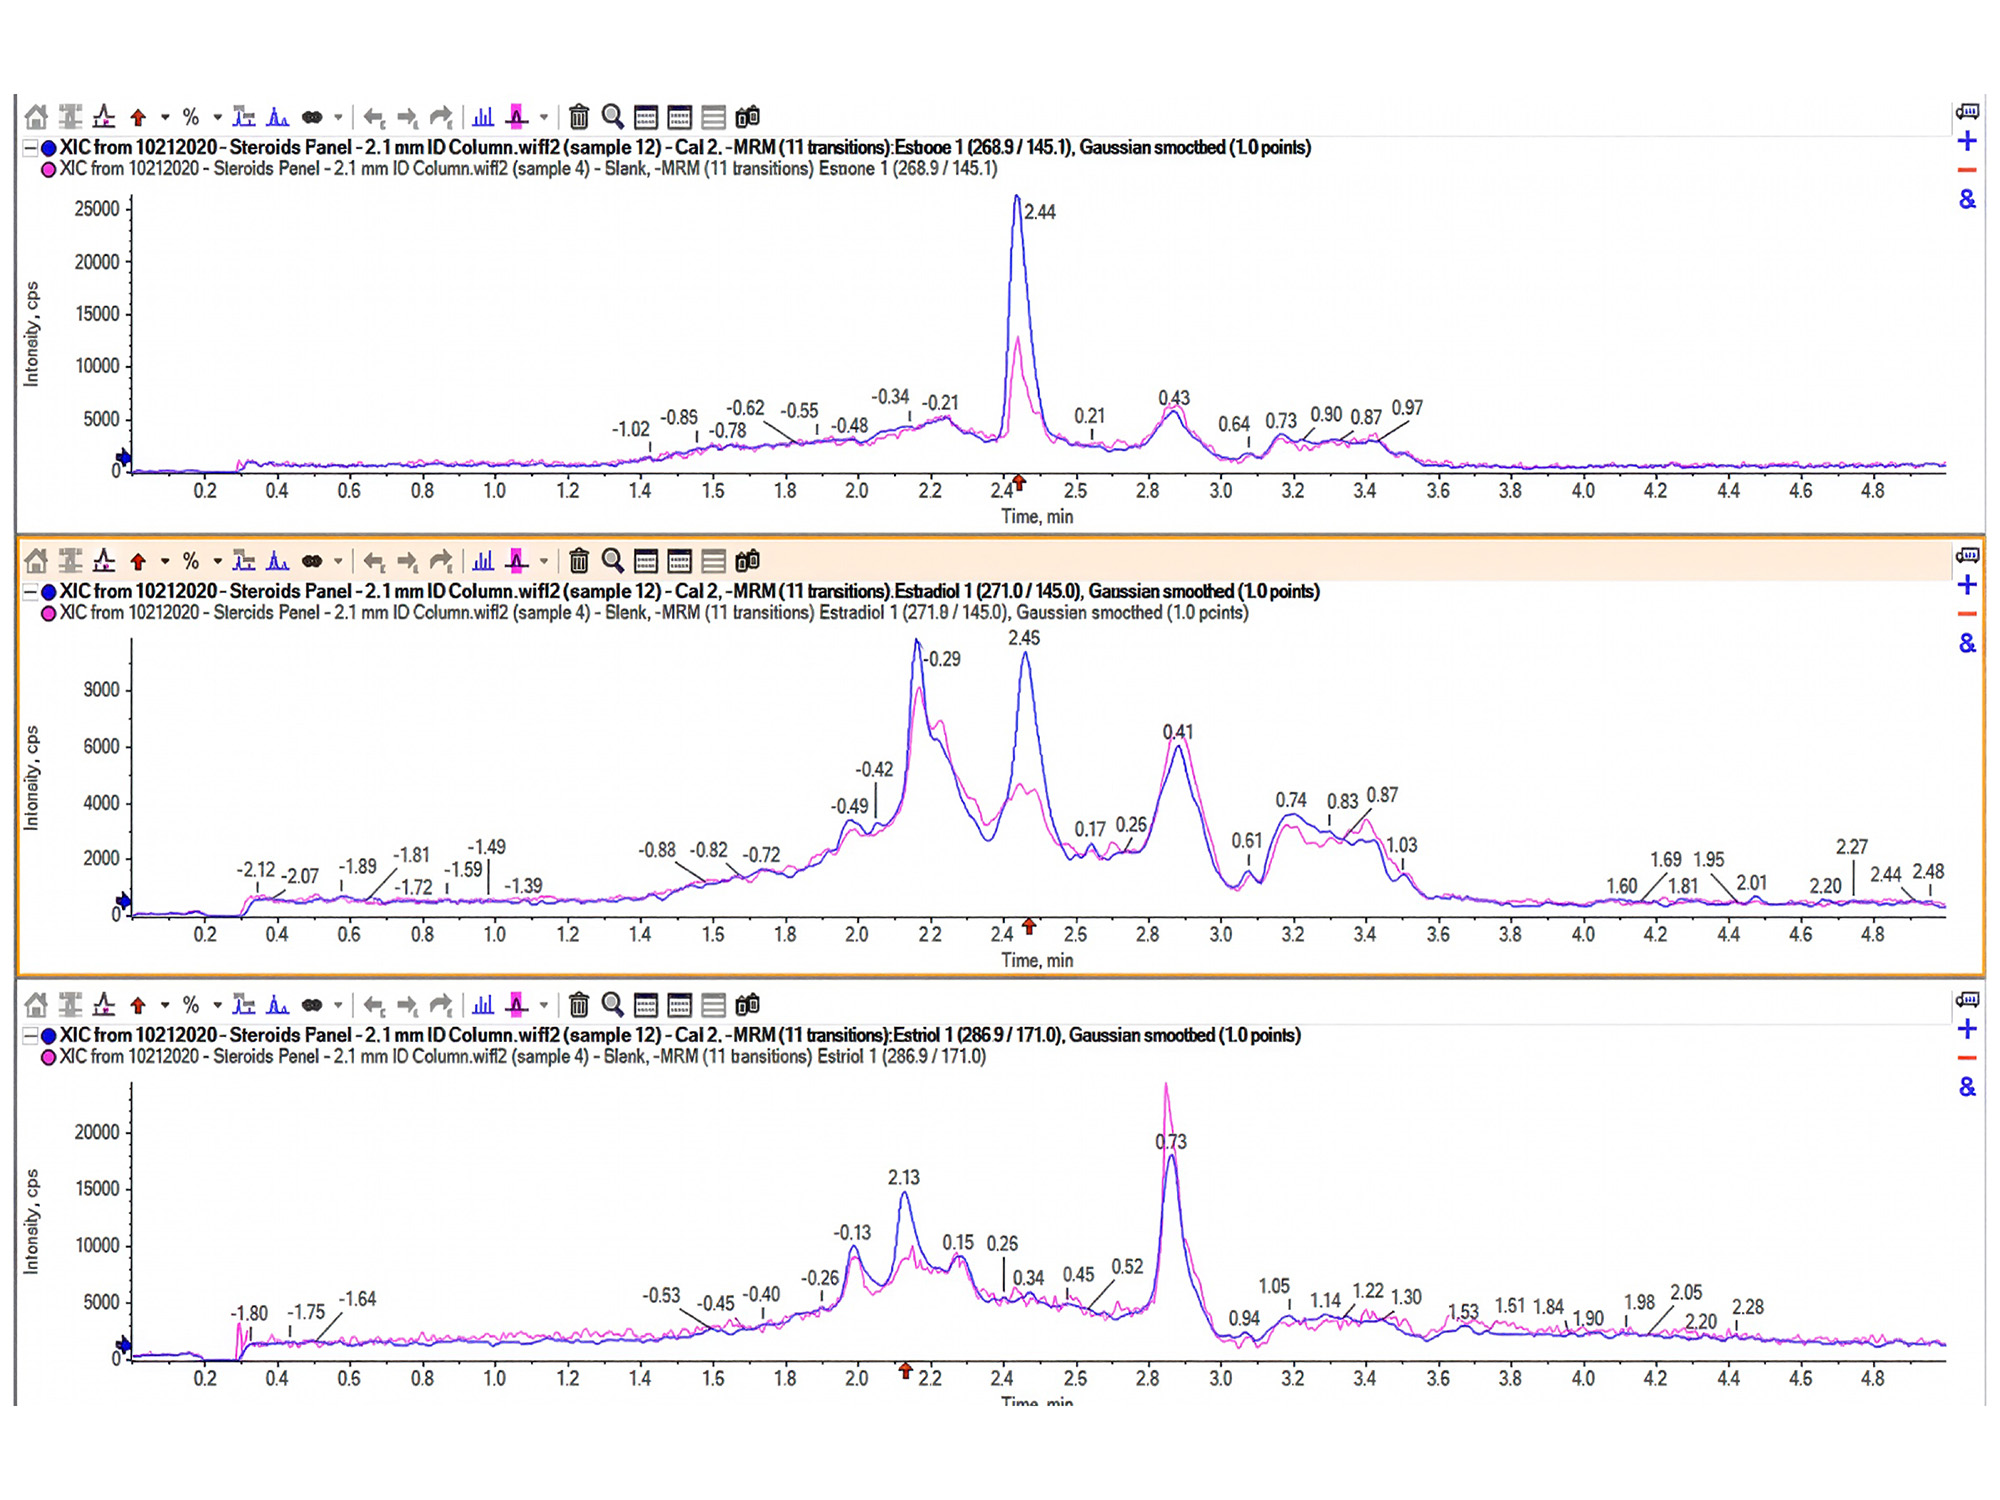Click the Home icon in the Estrone pane toolbar
This screenshot has height=1500, width=2000.
pyautogui.click(x=36, y=117)
